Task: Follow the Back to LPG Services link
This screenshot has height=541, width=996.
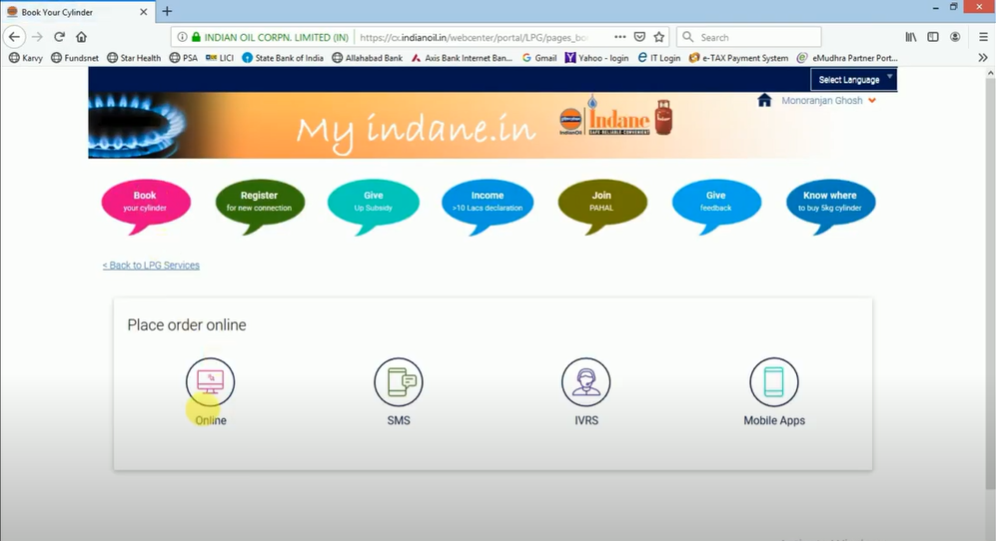Action: coord(151,265)
